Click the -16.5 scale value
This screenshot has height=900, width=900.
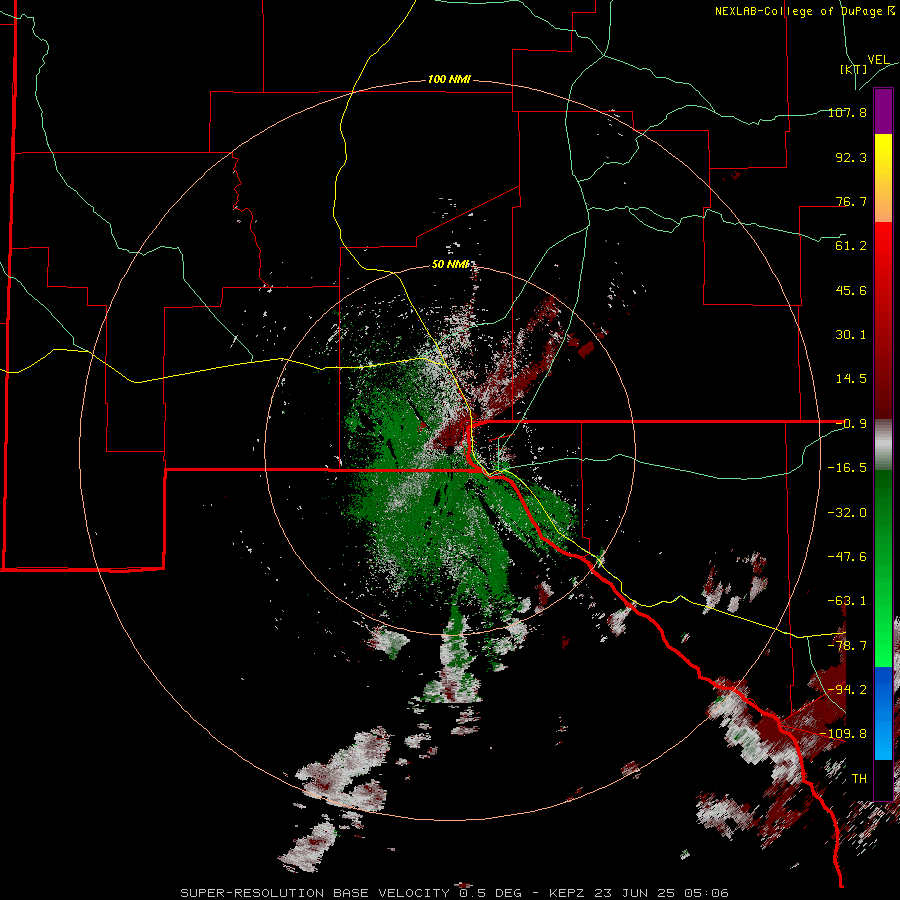click(847, 468)
